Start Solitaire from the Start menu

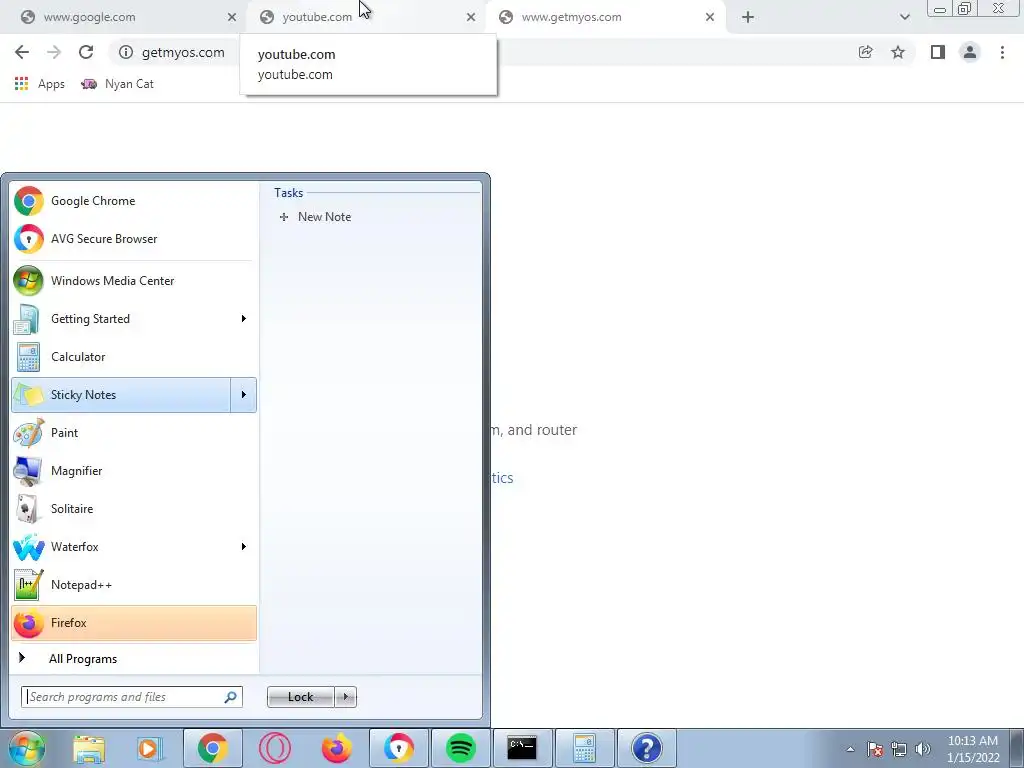(x=134, y=509)
